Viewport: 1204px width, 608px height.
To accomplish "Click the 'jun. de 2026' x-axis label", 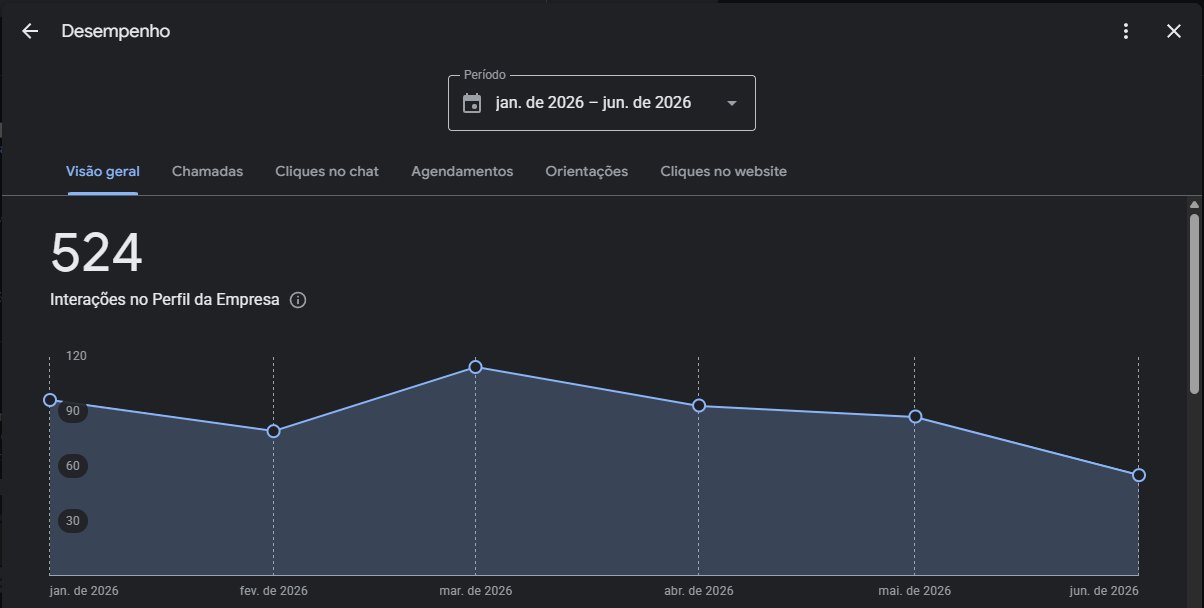I will pyautogui.click(x=1104, y=591).
